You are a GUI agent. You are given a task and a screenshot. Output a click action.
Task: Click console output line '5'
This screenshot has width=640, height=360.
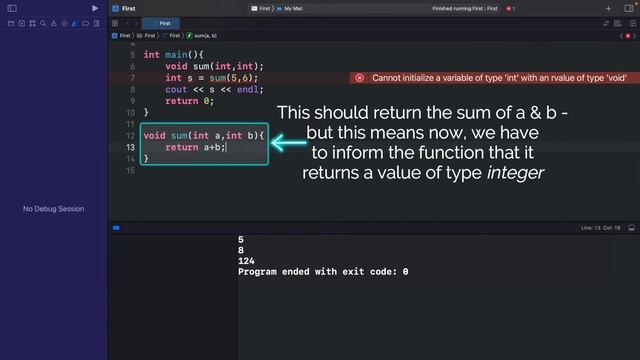coord(241,240)
